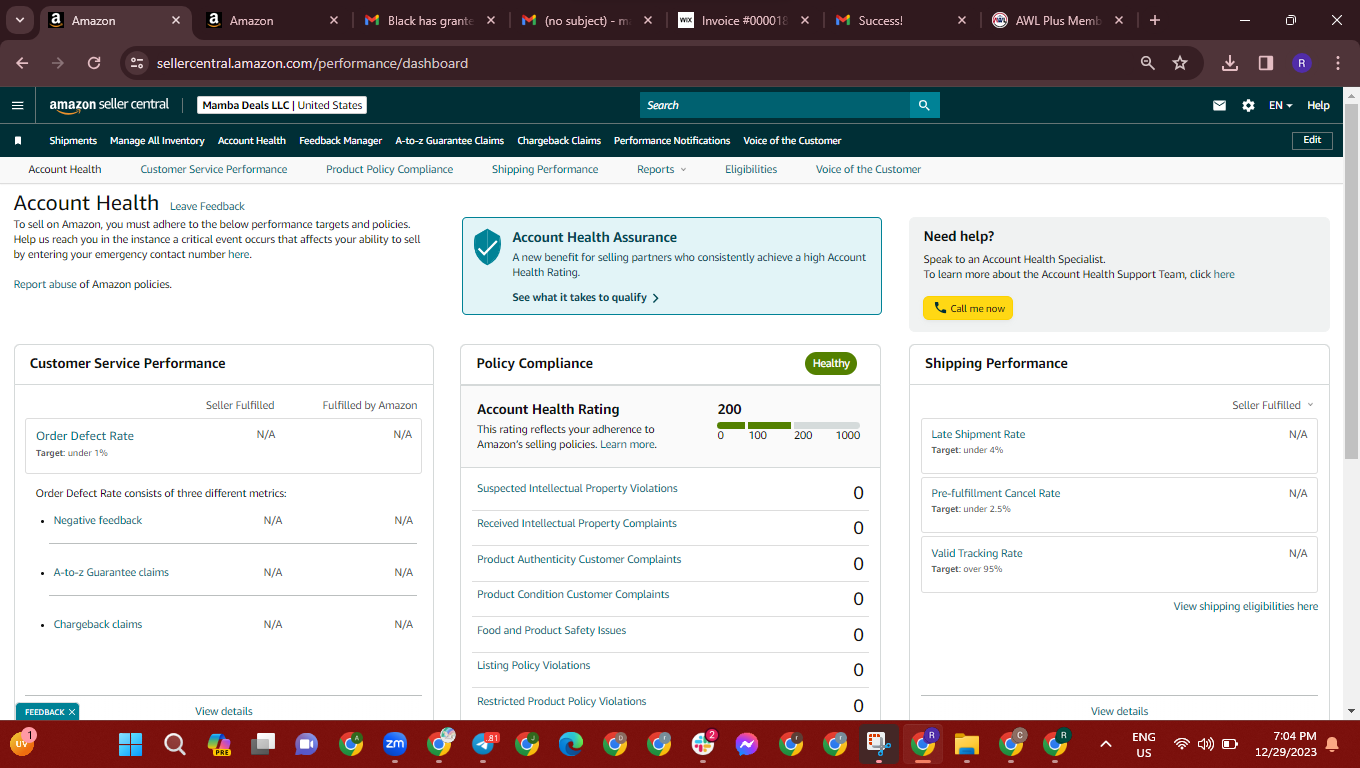
Task: Close the Invoice #000018 tab
Action: pyautogui.click(x=805, y=20)
